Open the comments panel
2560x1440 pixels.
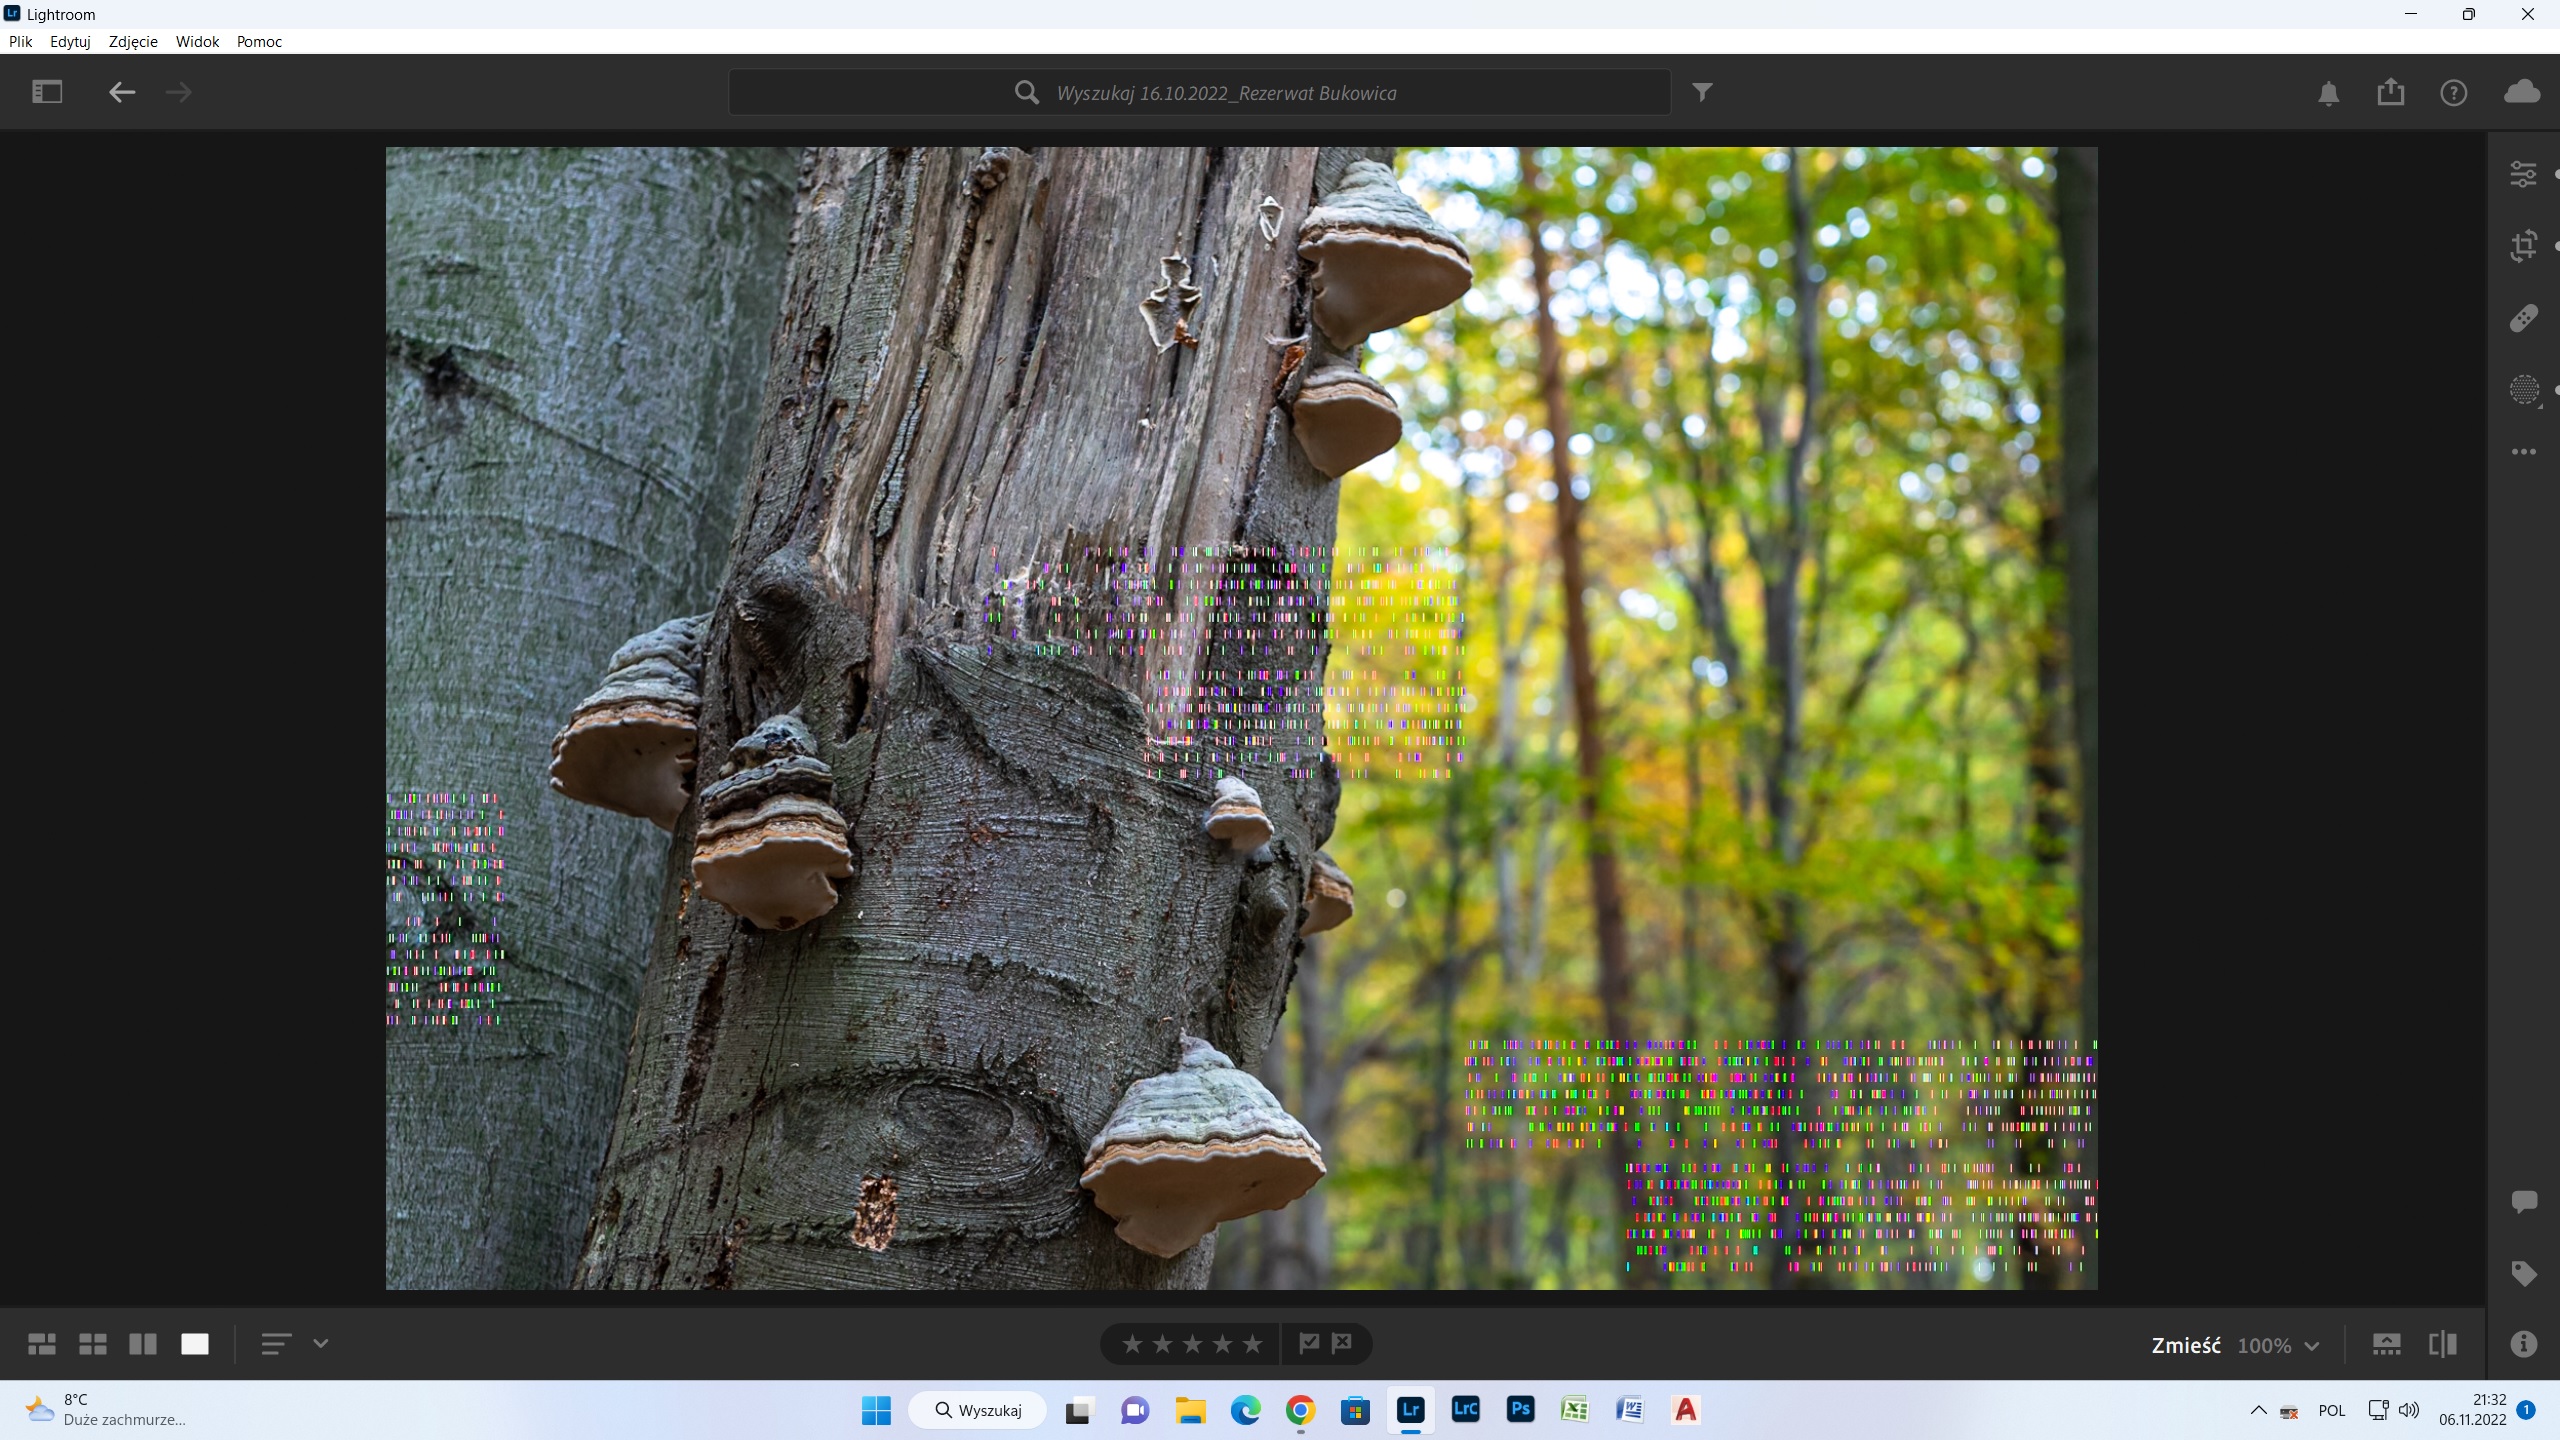coord(2523,1201)
